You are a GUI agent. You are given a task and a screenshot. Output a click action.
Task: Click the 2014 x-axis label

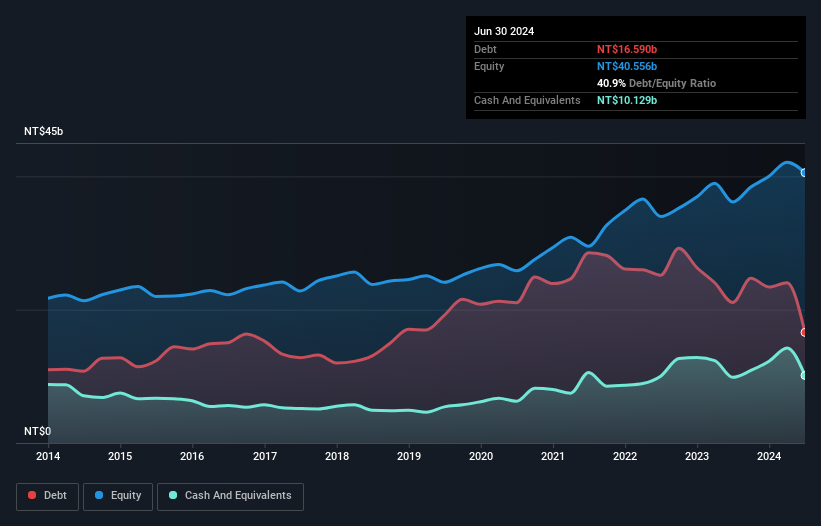click(x=48, y=456)
